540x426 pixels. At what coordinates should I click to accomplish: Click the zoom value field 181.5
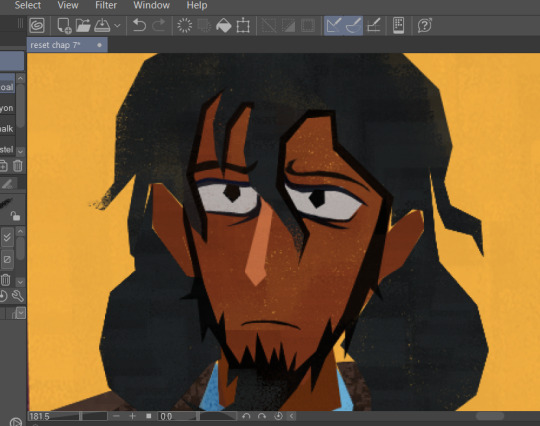pos(40,416)
